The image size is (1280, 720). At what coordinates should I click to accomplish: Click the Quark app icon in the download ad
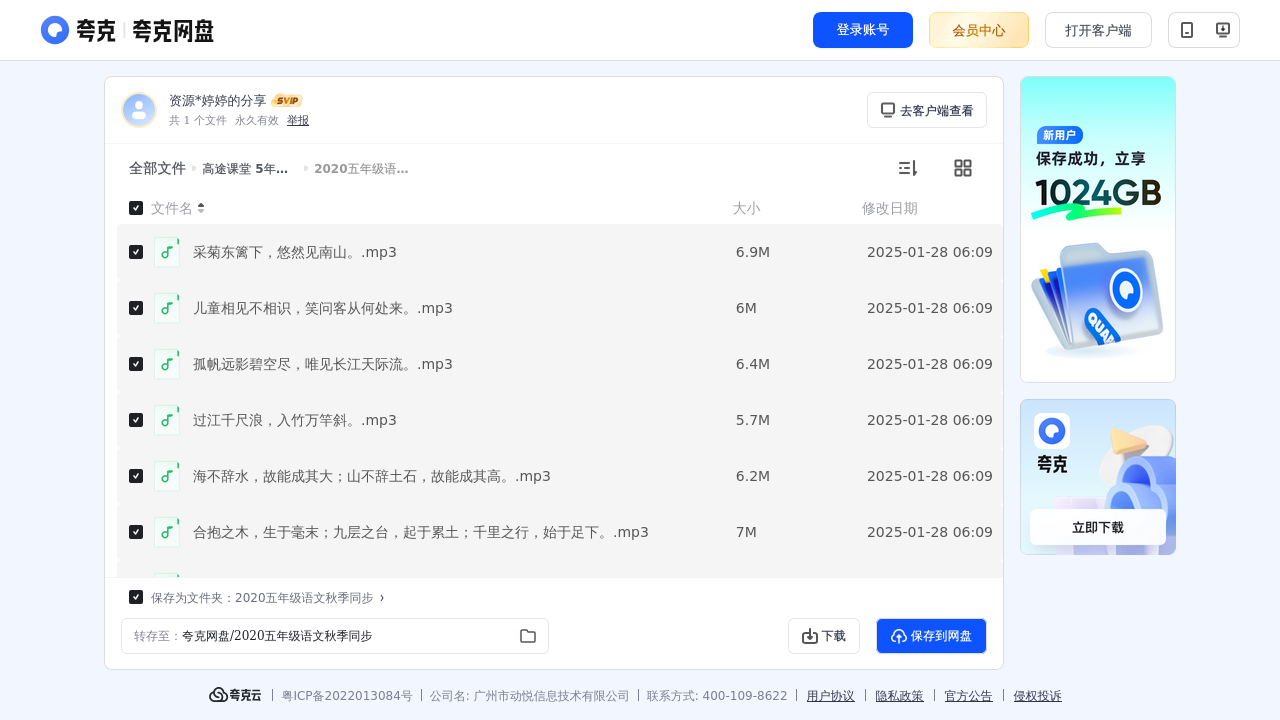pos(1052,431)
